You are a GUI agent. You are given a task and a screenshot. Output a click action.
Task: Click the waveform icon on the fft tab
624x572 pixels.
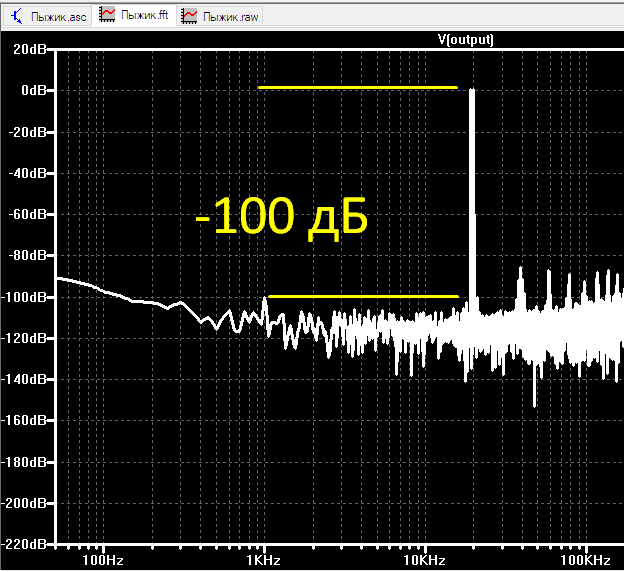point(107,15)
